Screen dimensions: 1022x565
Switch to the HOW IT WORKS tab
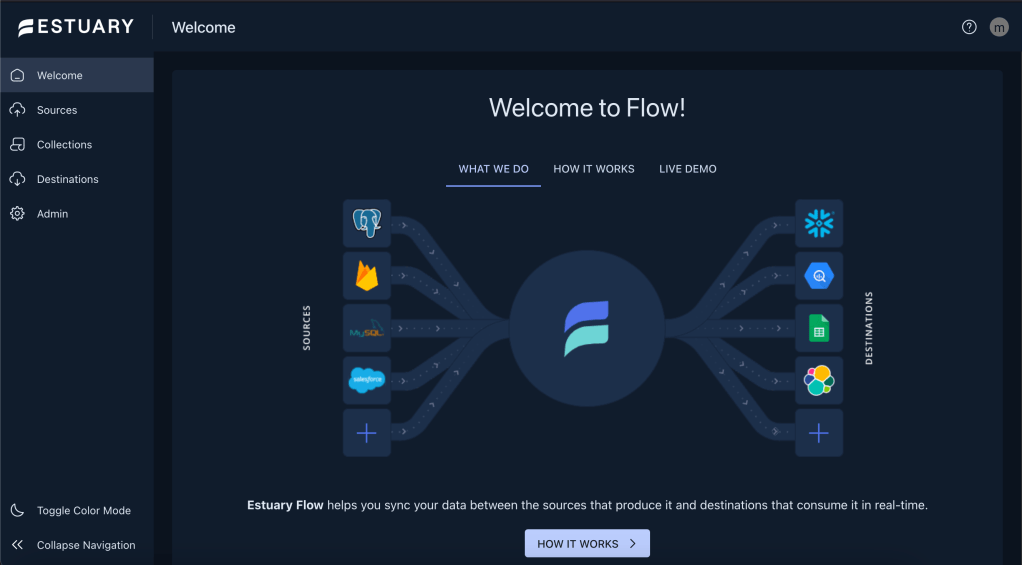point(594,169)
